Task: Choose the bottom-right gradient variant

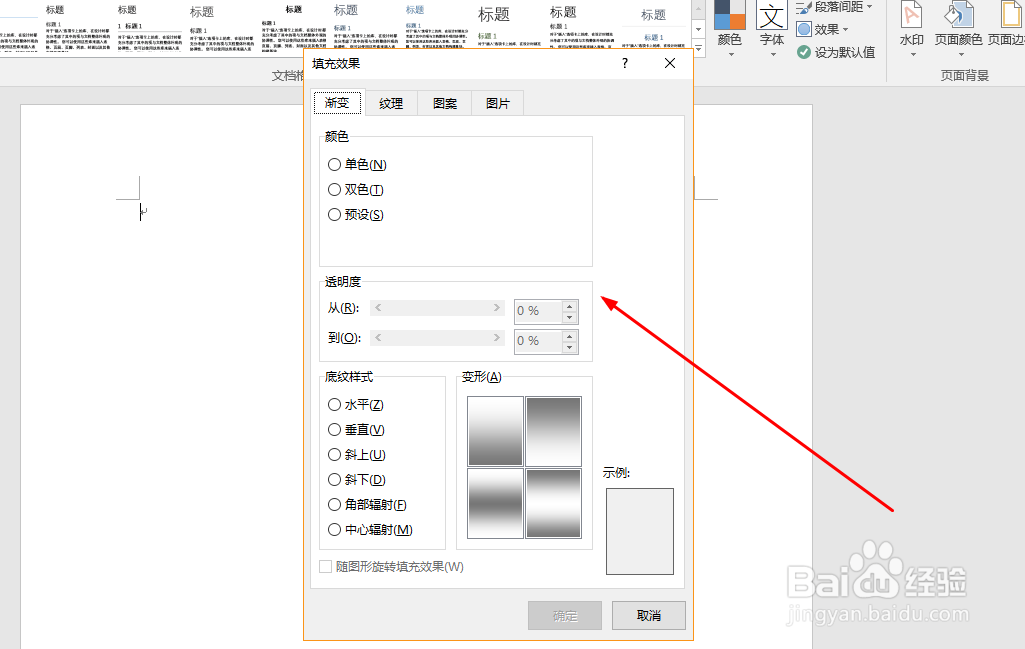Action: (554, 503)
